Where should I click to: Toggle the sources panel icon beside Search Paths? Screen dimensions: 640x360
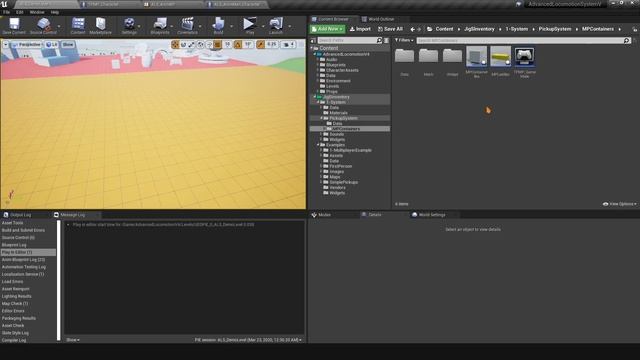click(313, 40)
